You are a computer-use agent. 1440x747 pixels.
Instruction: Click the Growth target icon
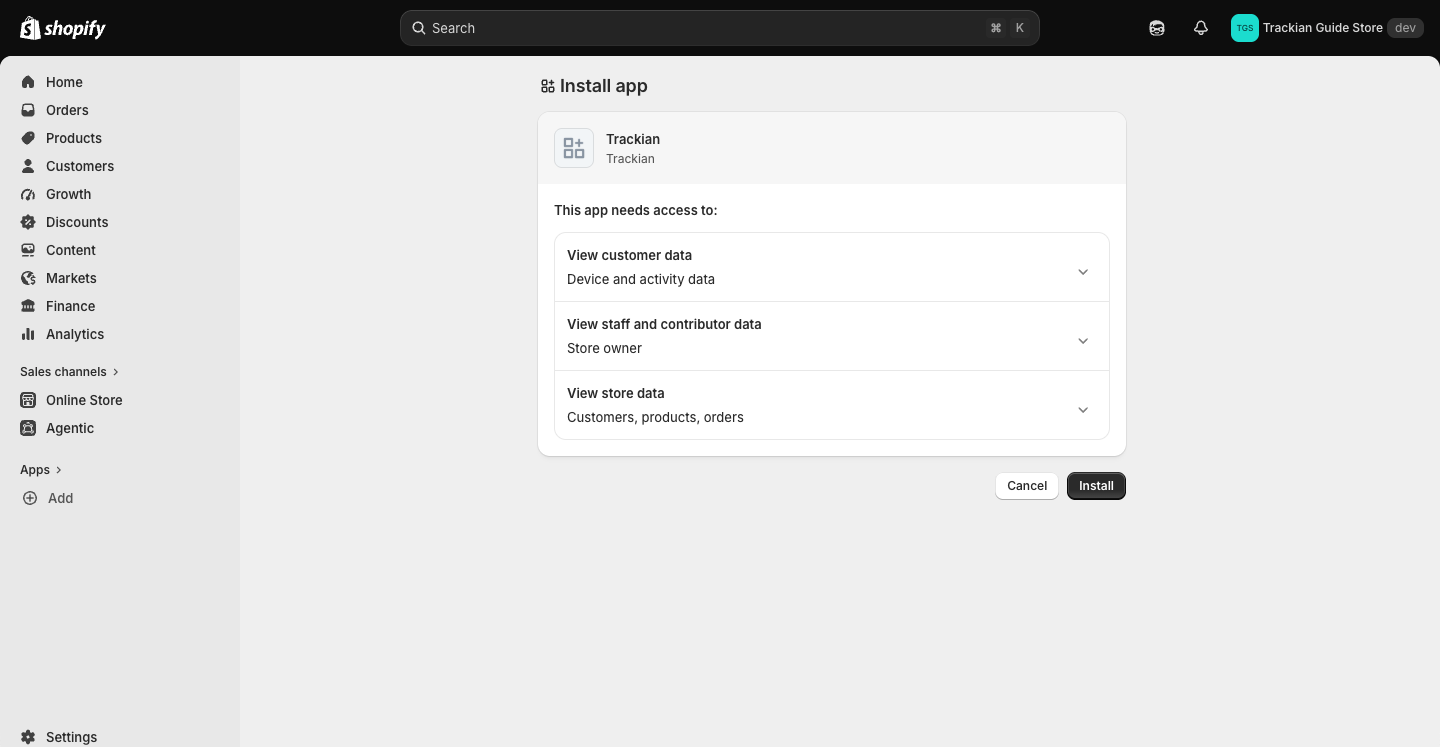coord(28,194)
